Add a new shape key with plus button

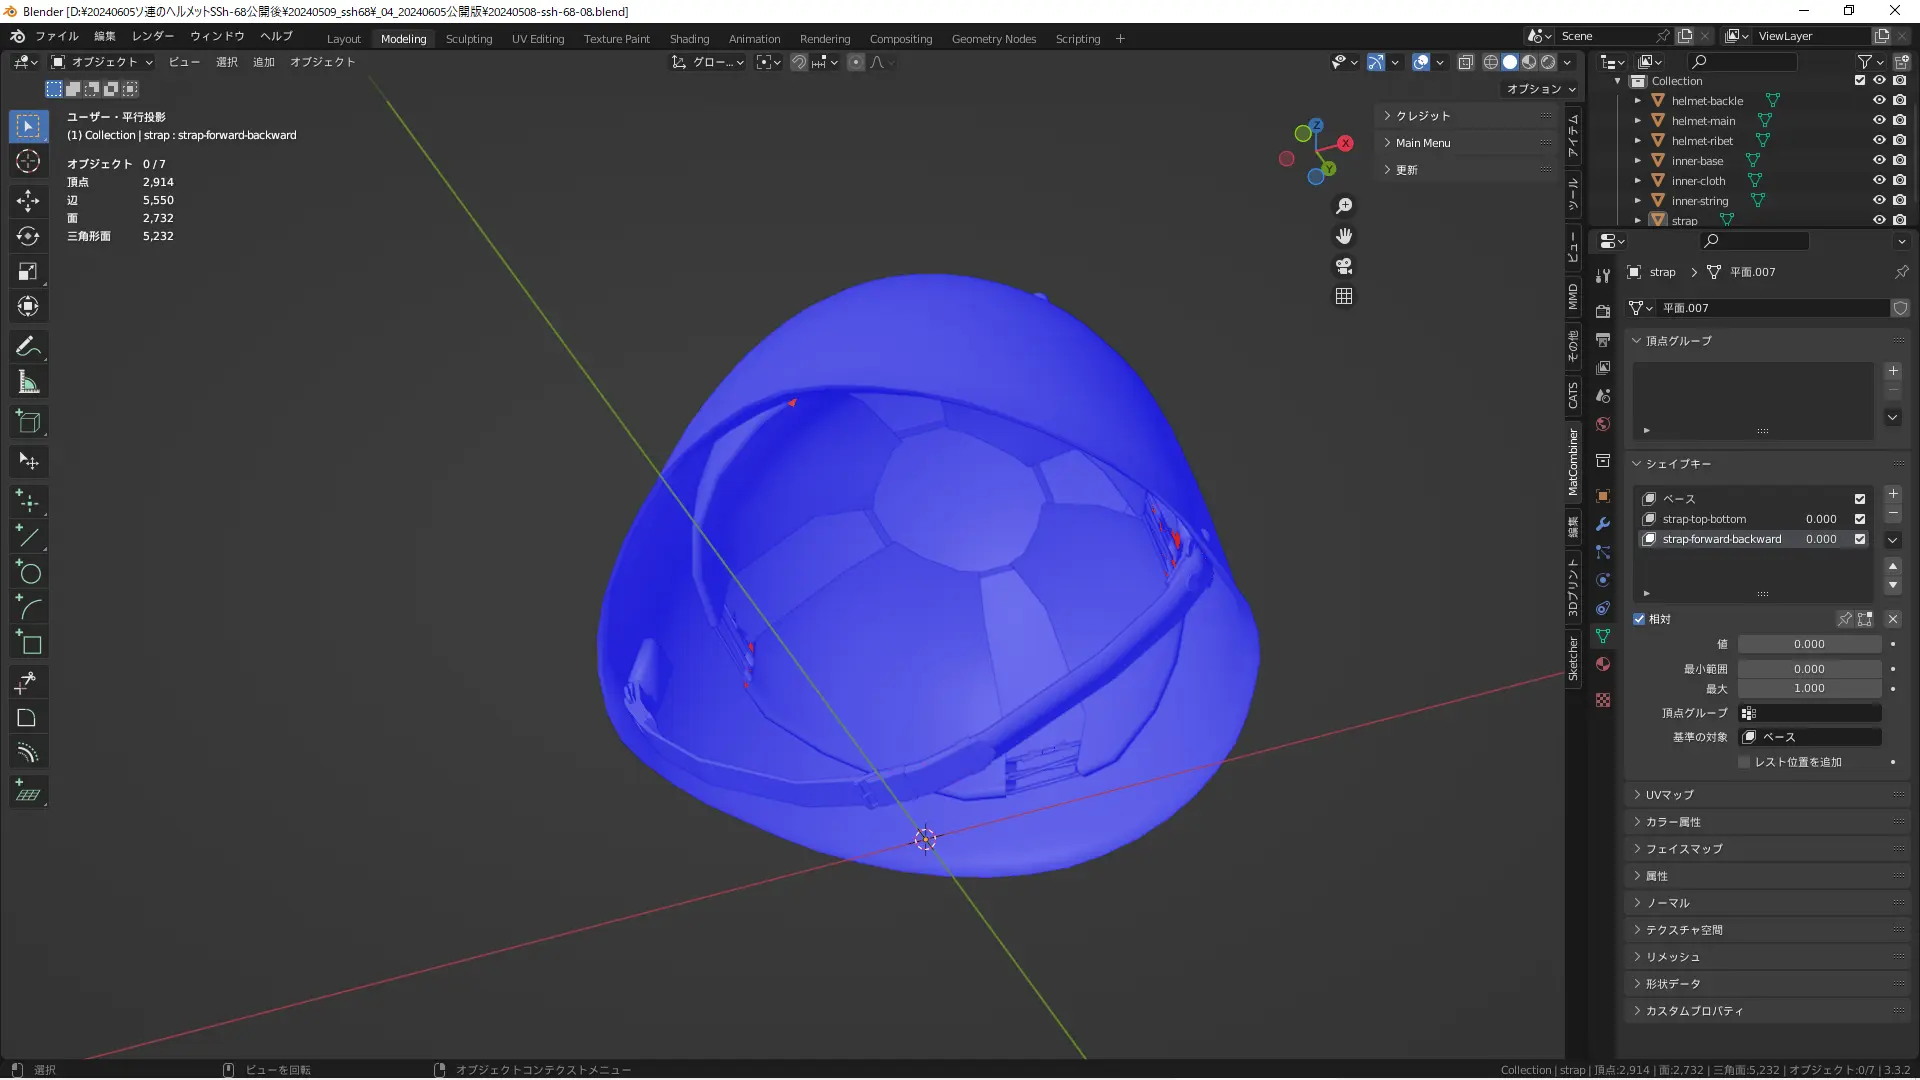tap(1892, 494)
